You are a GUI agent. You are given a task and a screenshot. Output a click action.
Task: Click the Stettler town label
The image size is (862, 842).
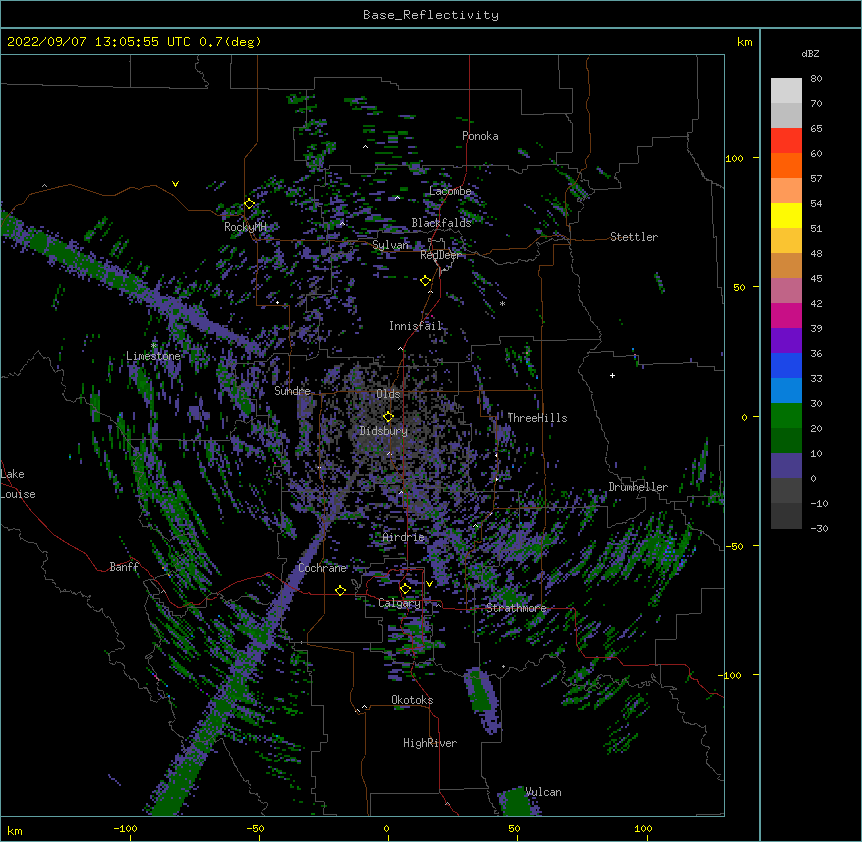(634, 237)
